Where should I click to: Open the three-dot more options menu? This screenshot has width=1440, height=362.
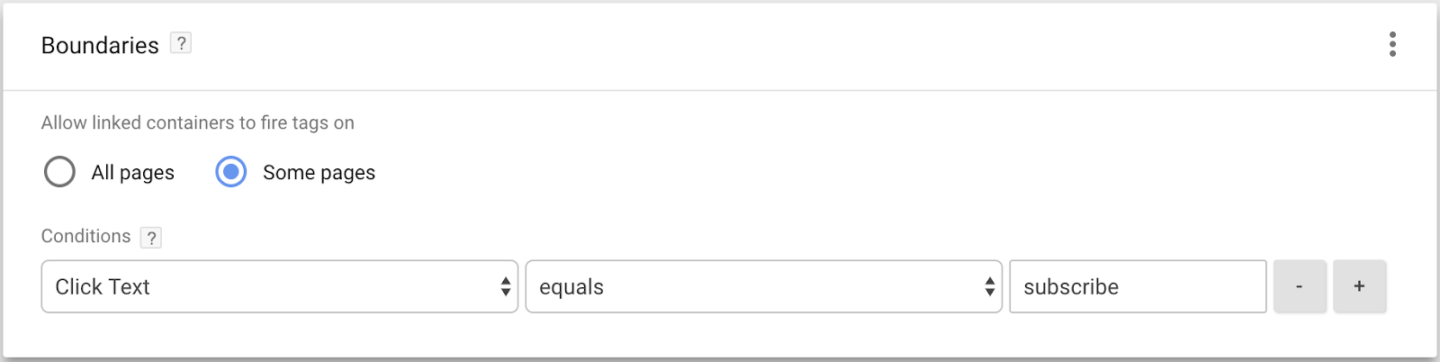click(x=1392, y=45)
